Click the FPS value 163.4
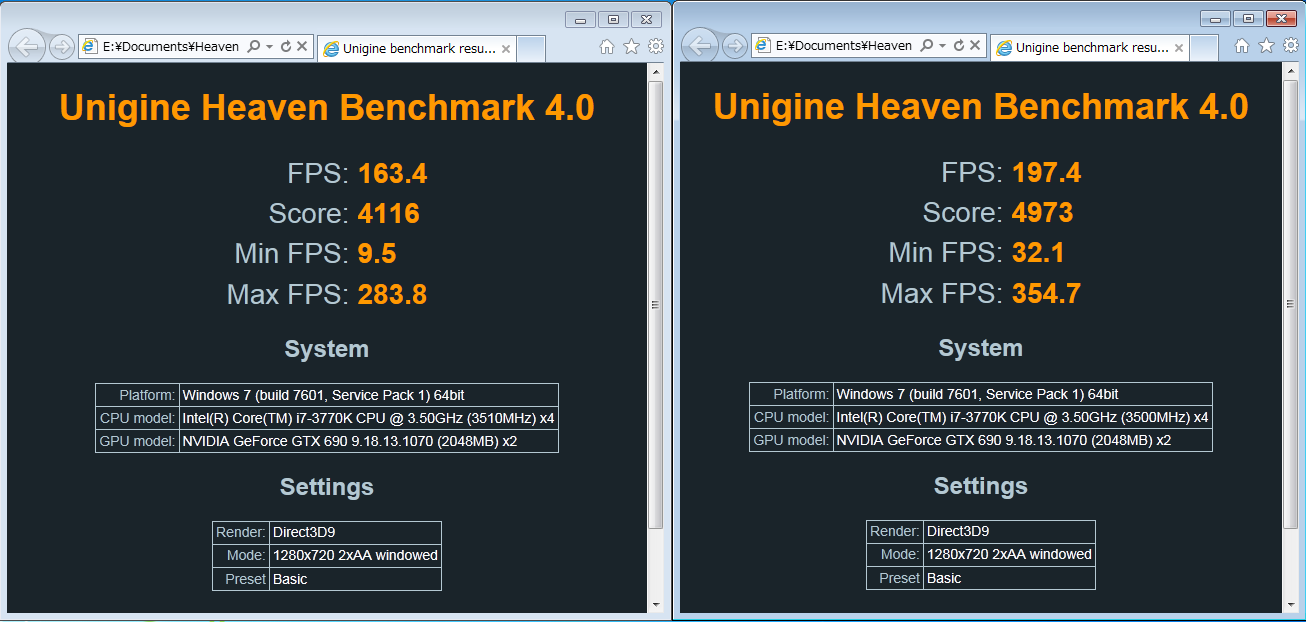This screenshot has width=1306, height=622. tap(393, 174)
